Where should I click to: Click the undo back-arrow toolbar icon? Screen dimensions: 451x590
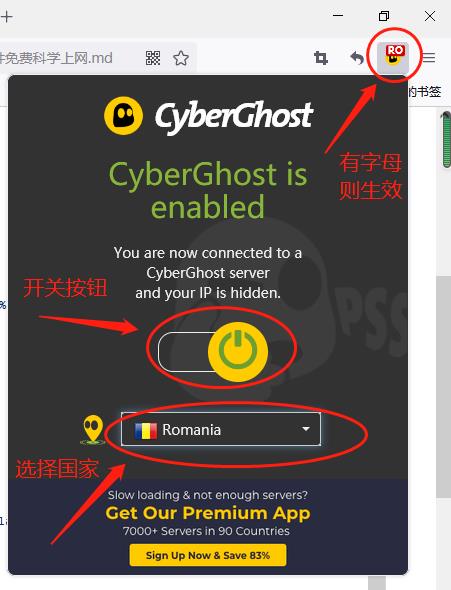[x=357, y=58]
